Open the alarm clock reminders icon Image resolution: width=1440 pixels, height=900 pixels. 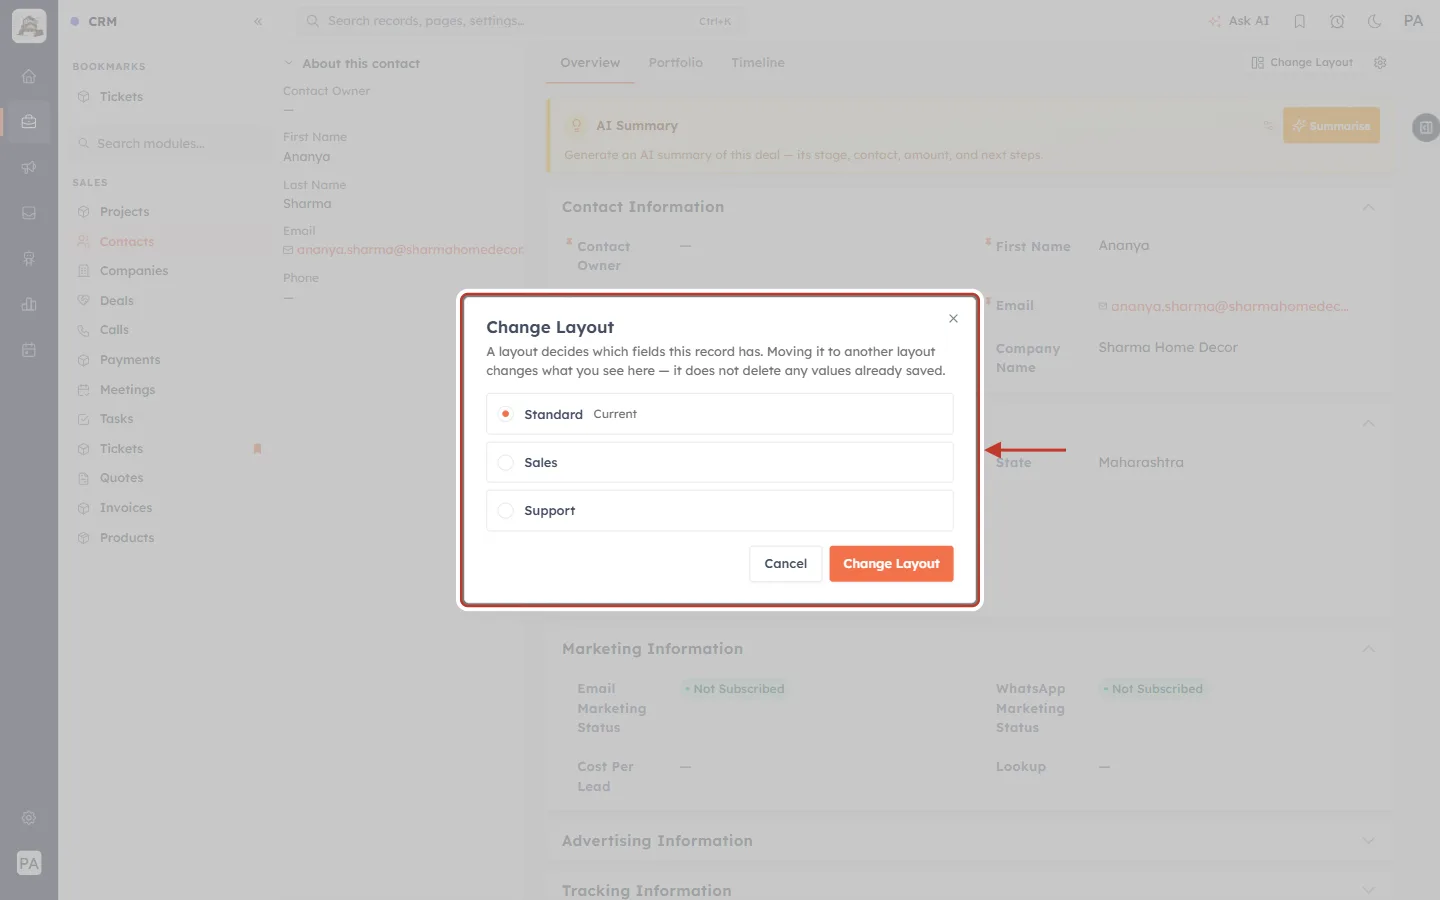[x=1337, y=21]
